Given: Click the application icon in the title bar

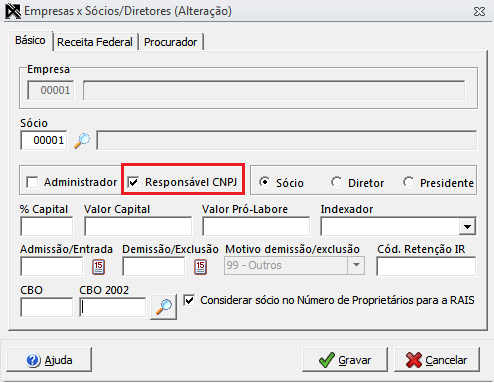Looking at the screenshot, I should [13, 11].
